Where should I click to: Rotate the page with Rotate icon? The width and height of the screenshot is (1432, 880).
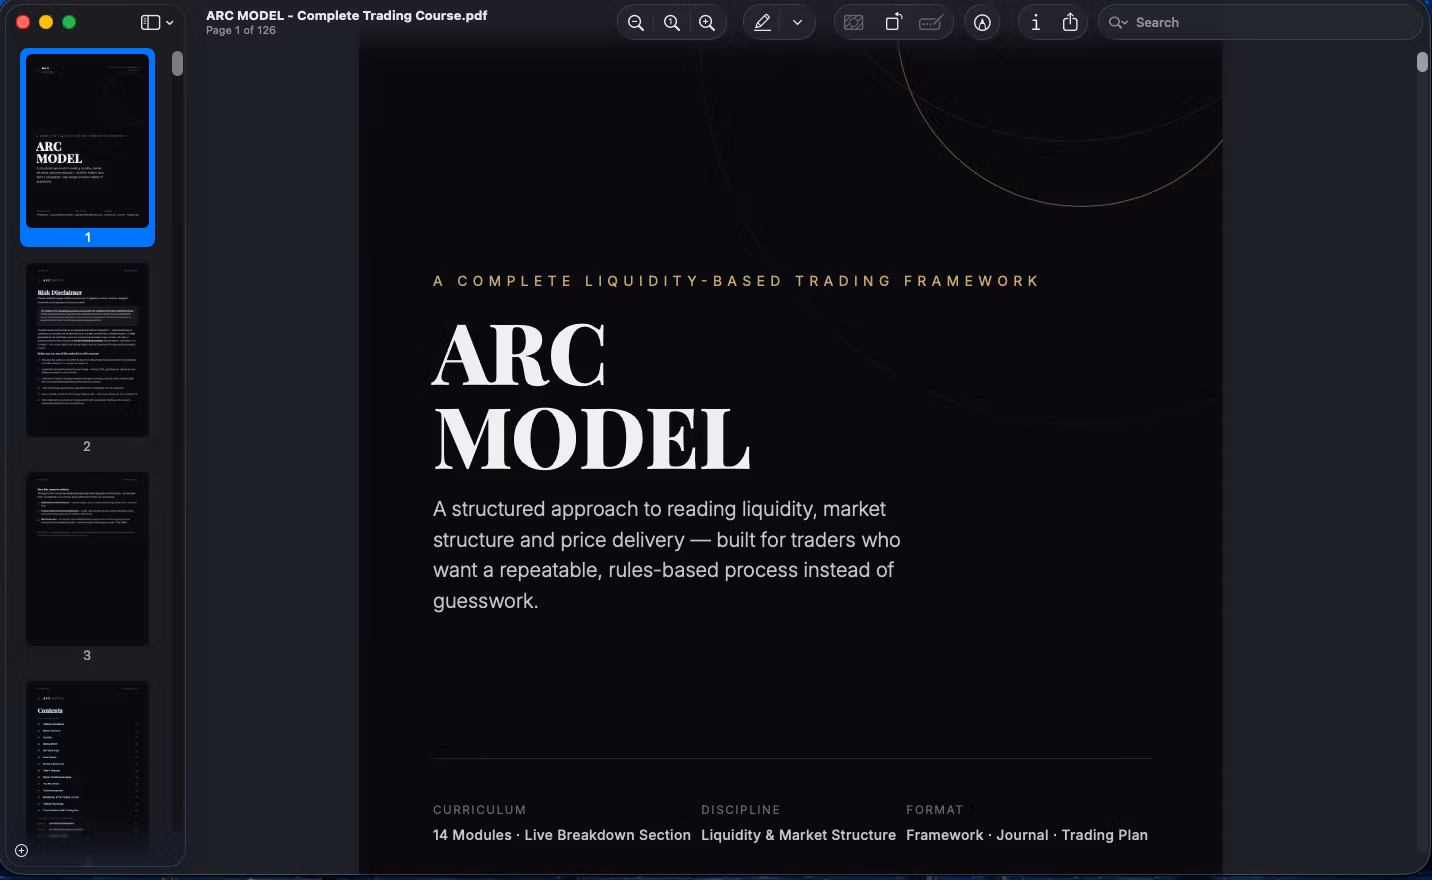pyautogui.click(x=893, y=23)
